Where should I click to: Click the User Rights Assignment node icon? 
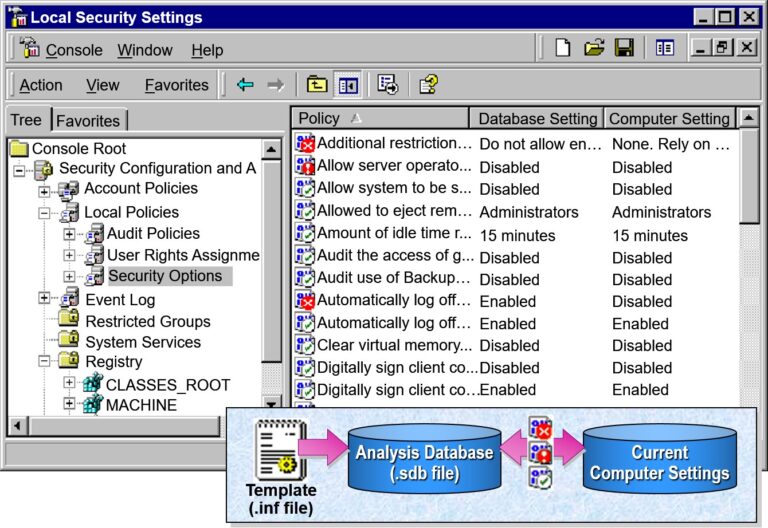94,255
